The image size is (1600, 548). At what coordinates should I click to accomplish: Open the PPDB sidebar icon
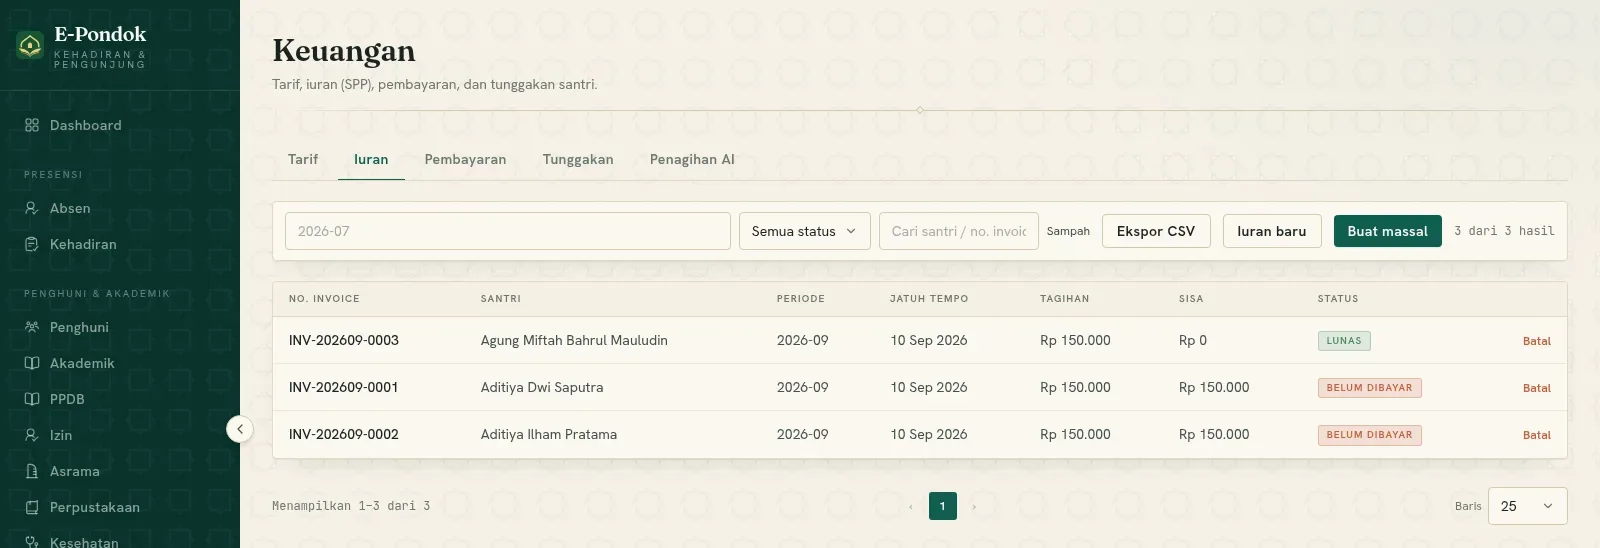pyautogui.click(x=32, y=399)
